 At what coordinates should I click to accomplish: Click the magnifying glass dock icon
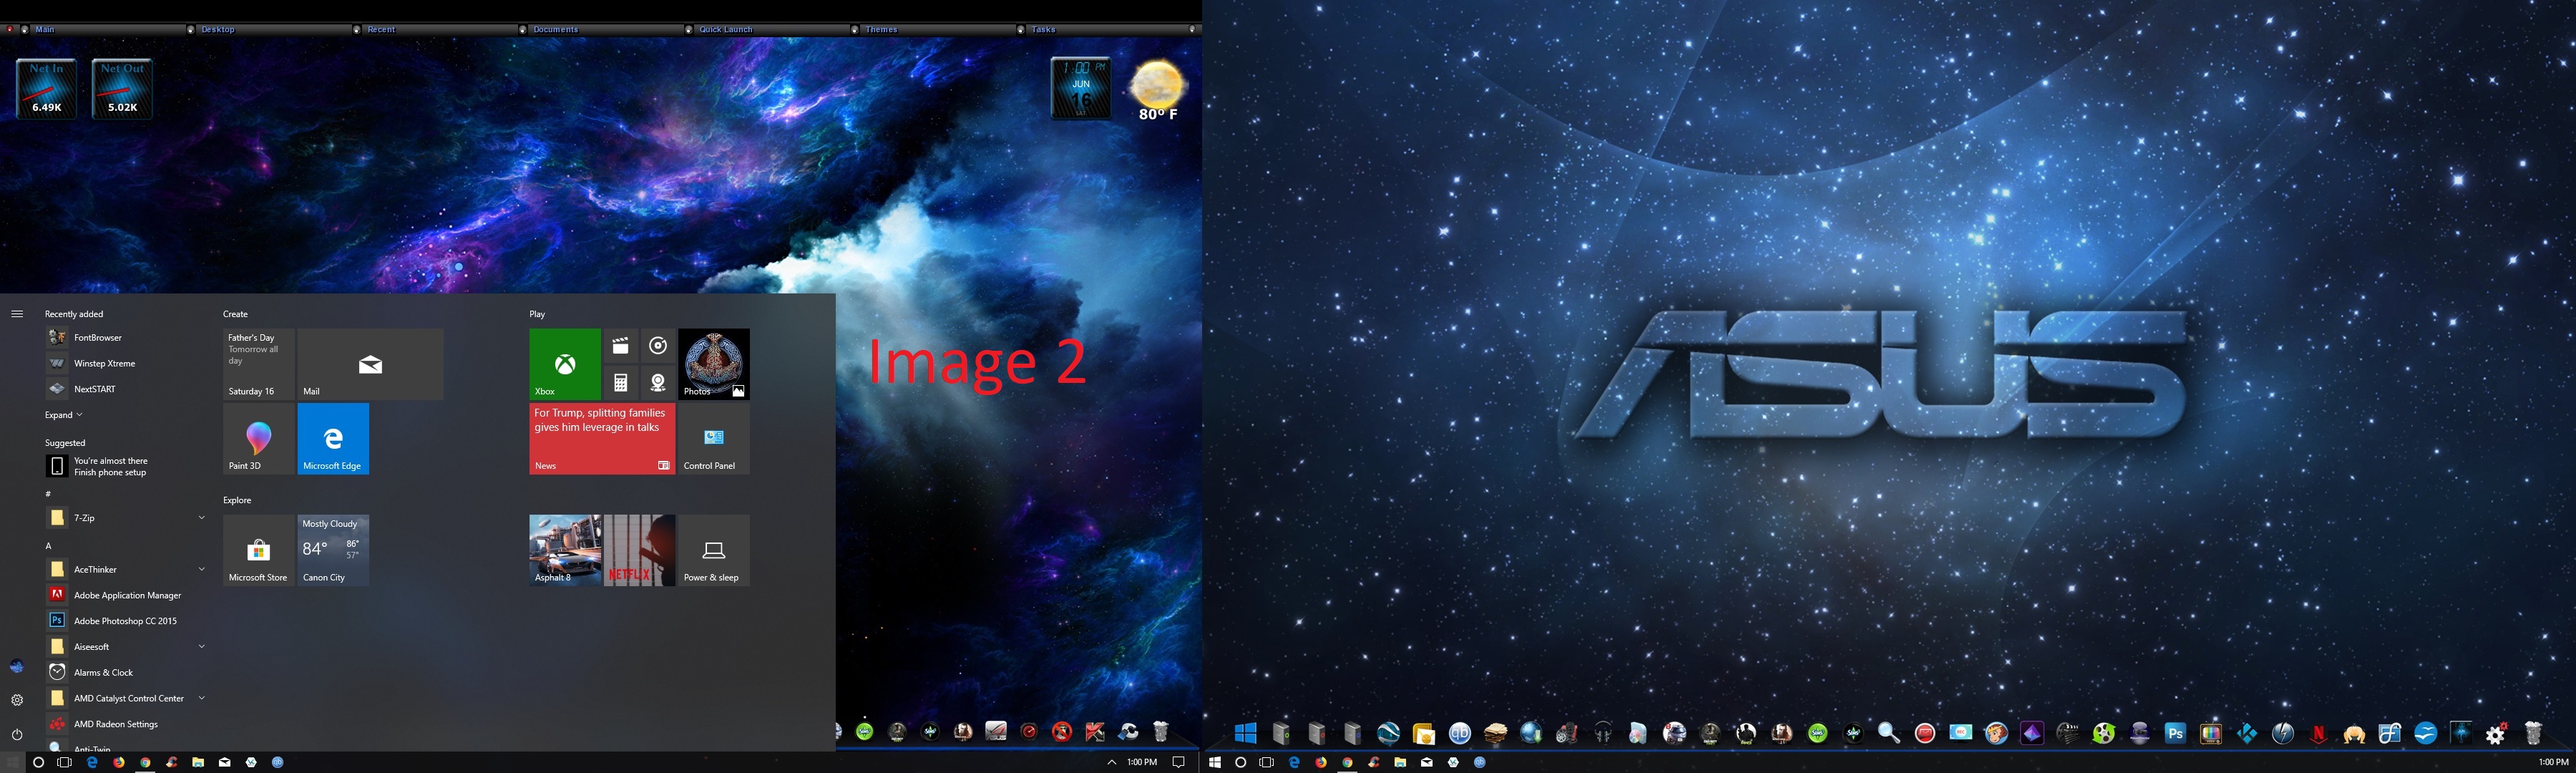(x=1888, y=733)
